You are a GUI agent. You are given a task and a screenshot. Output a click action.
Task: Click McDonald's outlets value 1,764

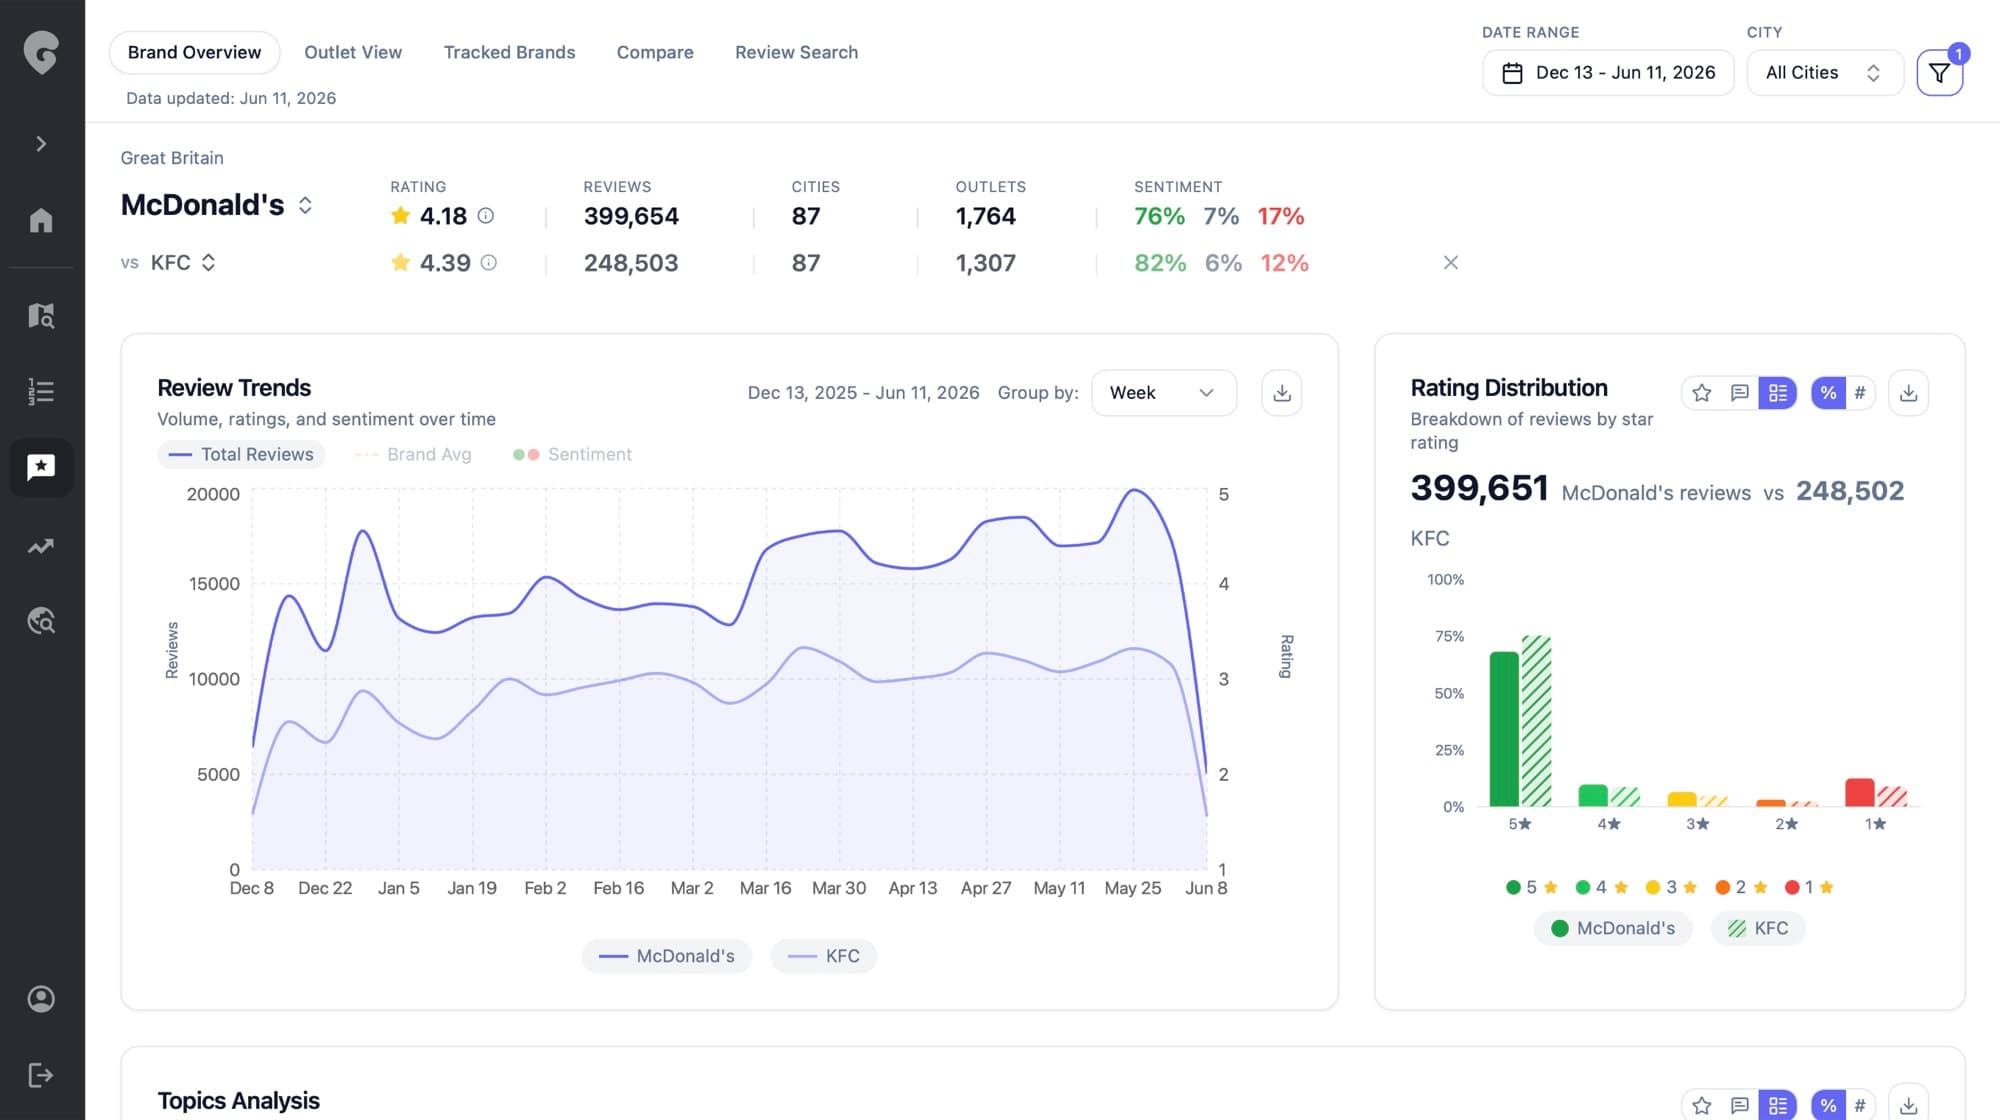tap(985, 216)
